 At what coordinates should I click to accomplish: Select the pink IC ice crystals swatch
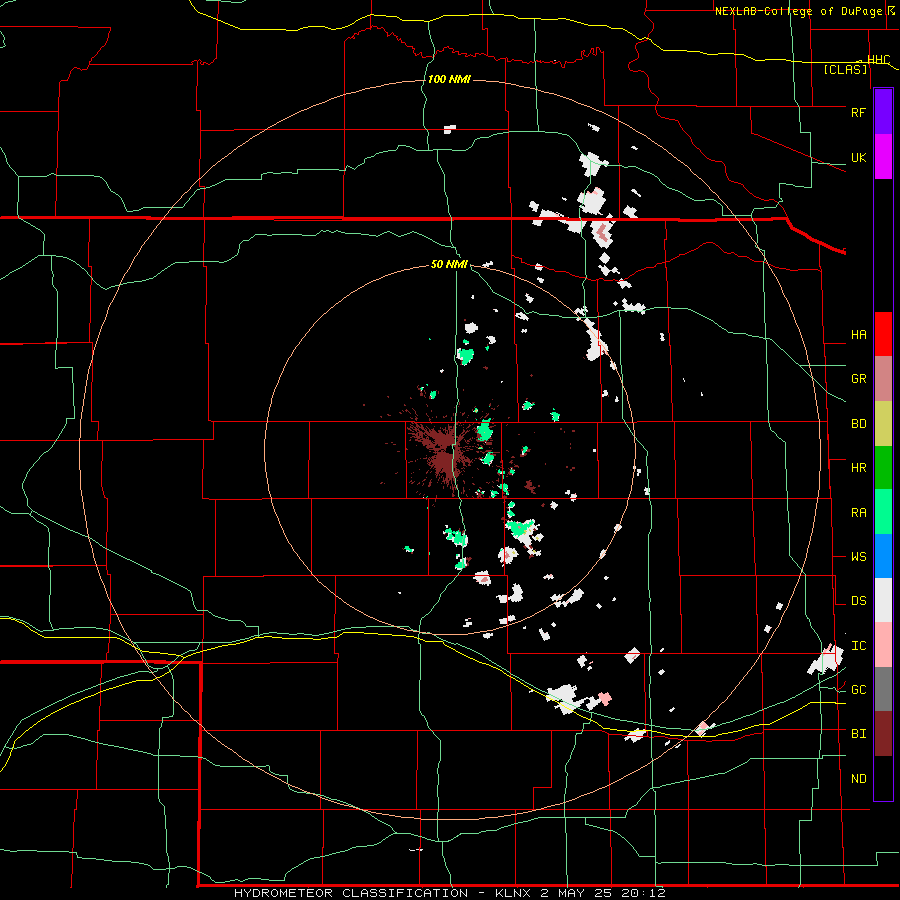pyautogui.click(x=883, y=645)
